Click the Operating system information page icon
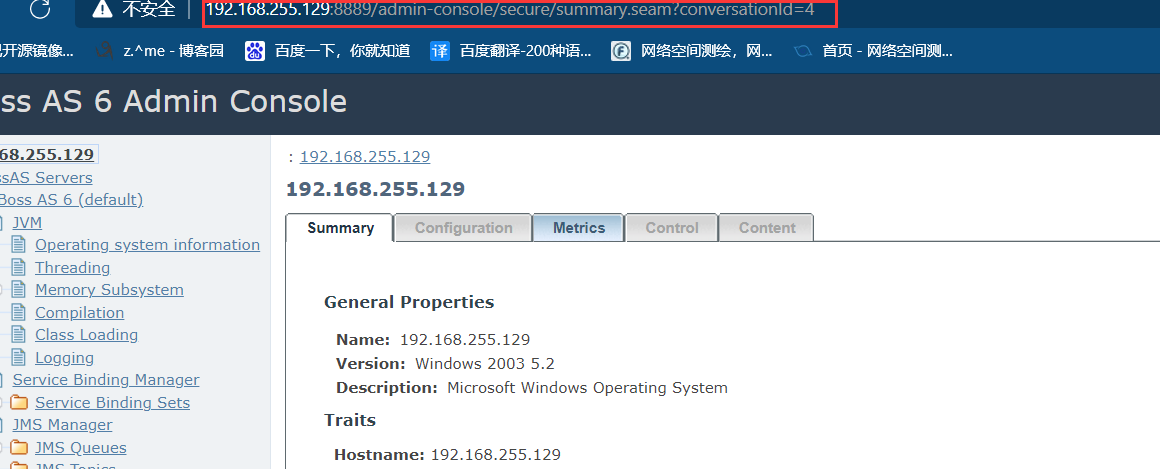The height and width of the screenshot is (469, 1160). (18, 245)
